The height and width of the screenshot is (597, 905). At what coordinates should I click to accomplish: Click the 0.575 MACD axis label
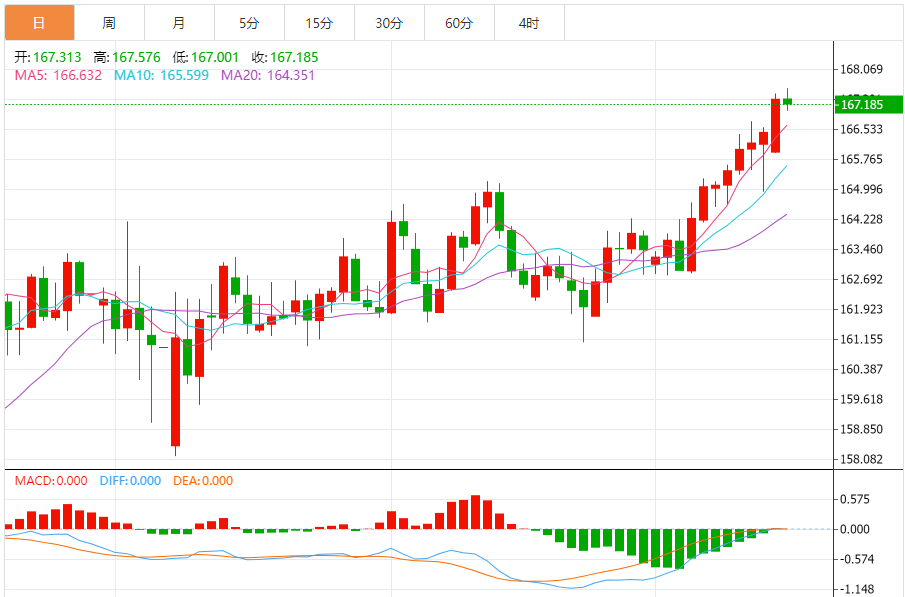click(855, 499)
